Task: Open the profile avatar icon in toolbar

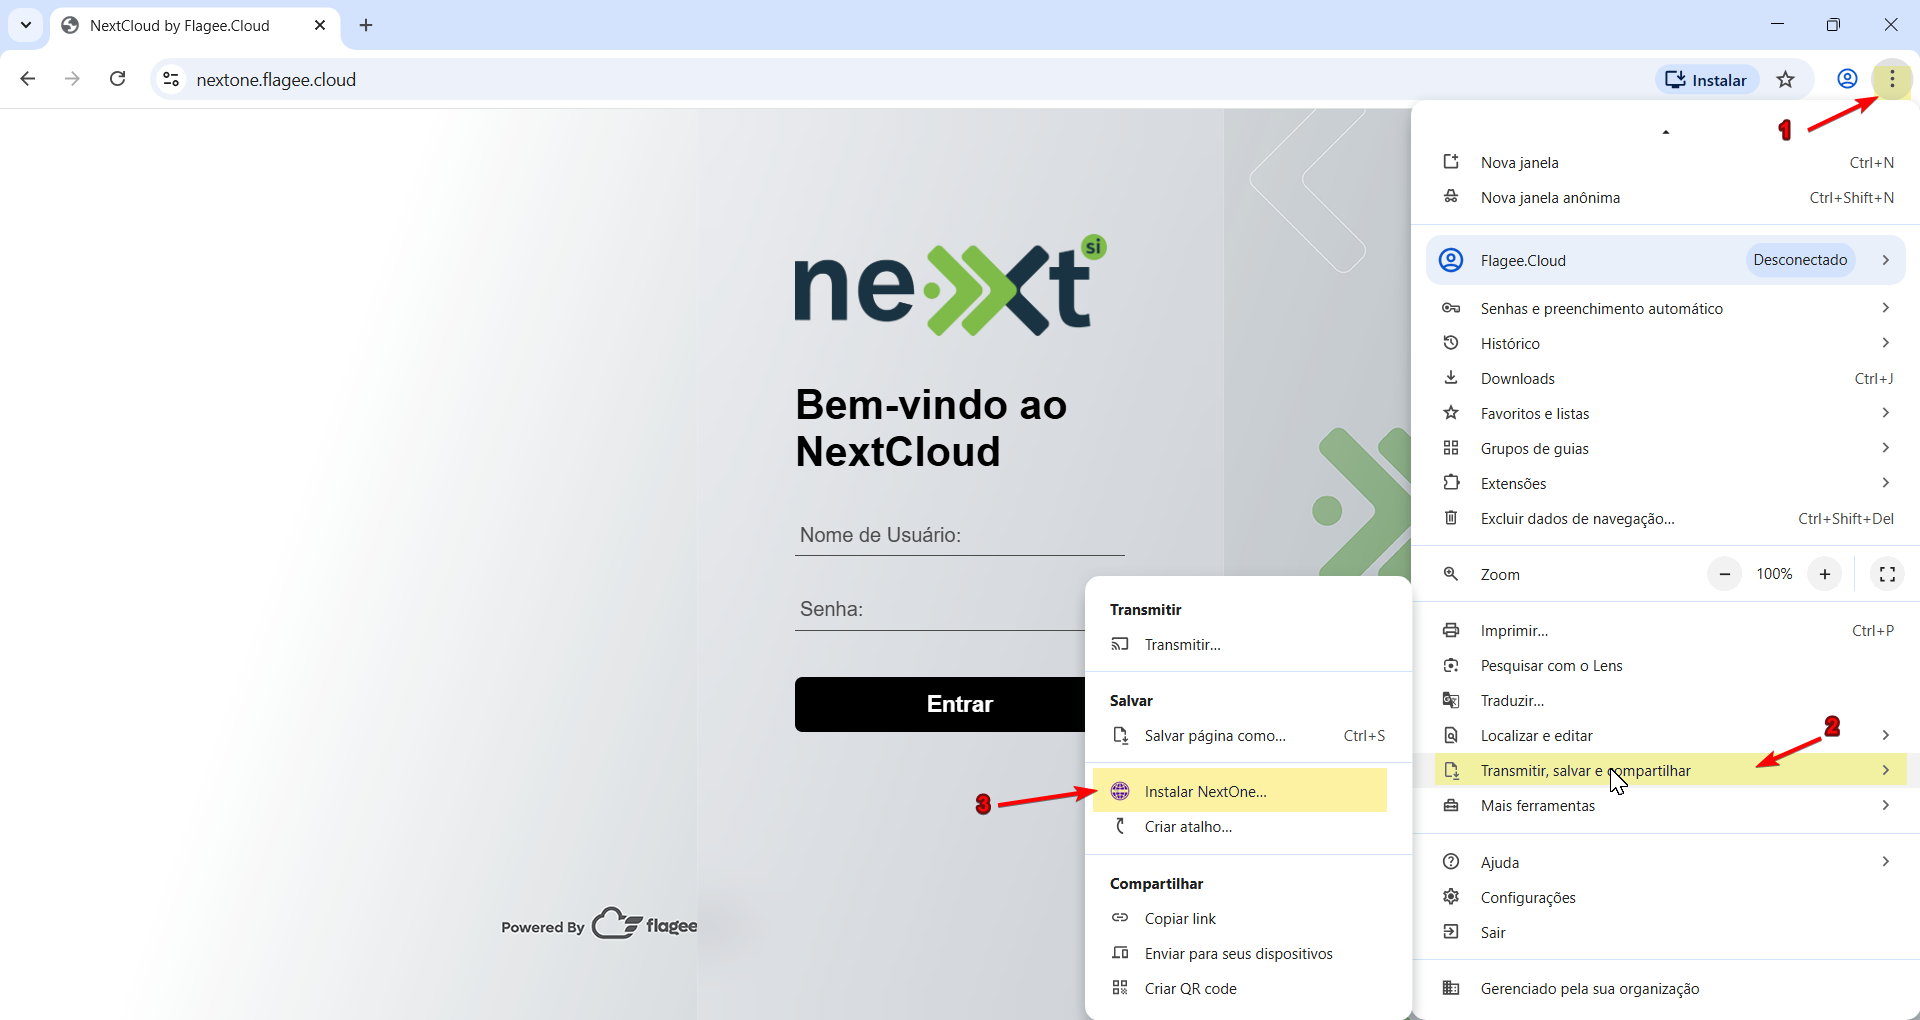Action: click(1847, 79)
